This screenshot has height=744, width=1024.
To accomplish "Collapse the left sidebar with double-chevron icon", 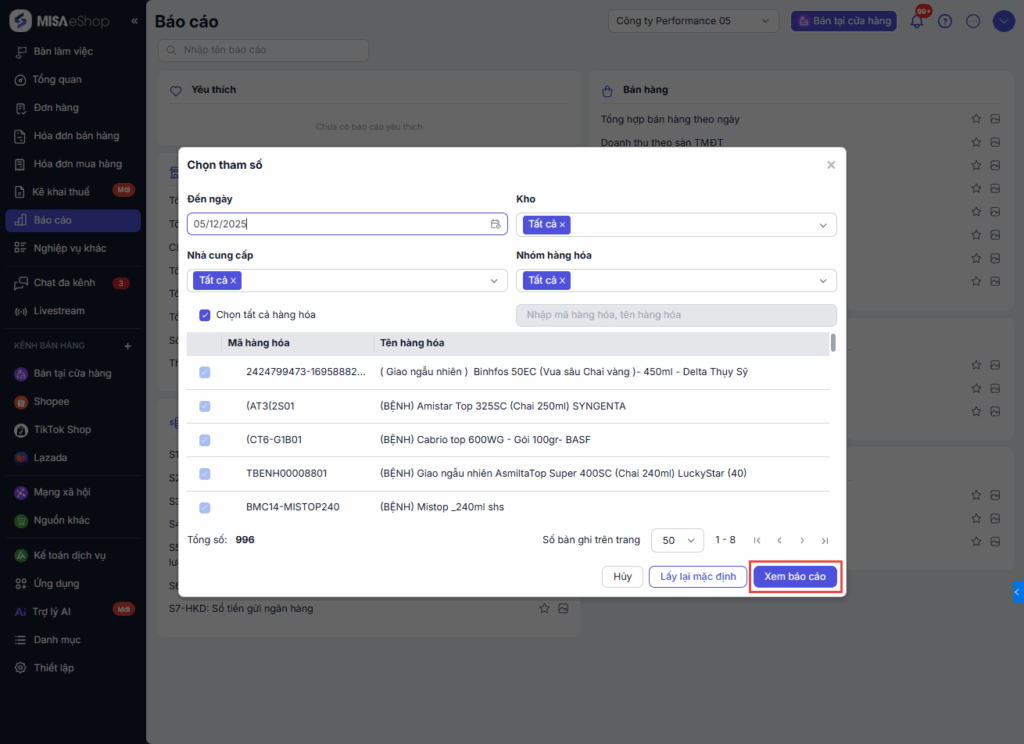I will pyautogui.click(x=135, y=21).
